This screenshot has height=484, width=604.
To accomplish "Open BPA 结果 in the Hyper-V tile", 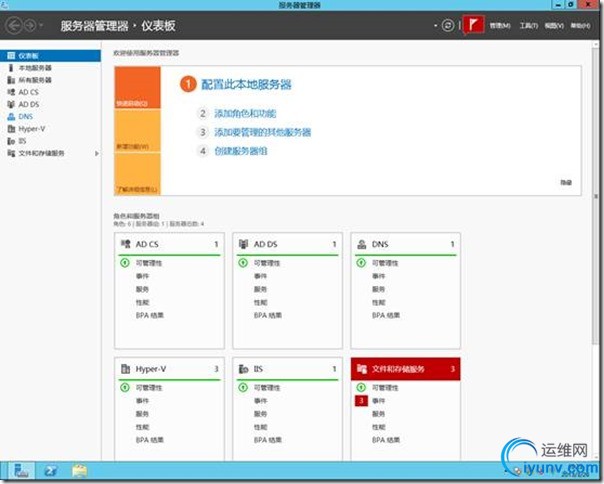I will point(150,440).
